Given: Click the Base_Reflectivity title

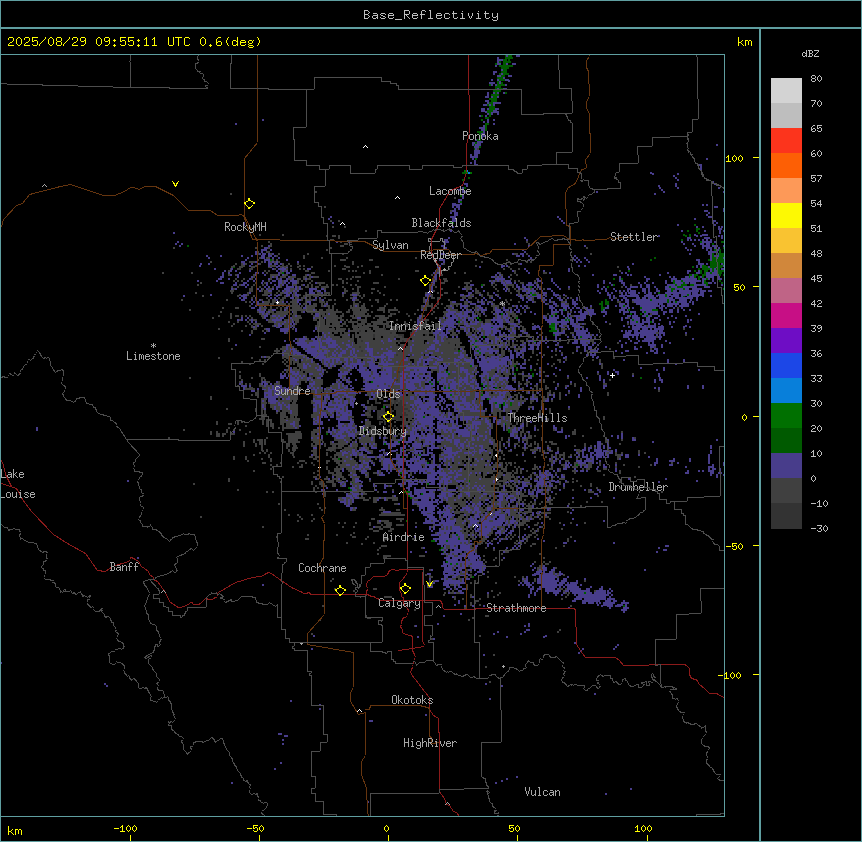Looking at the screenshot, I should coord(431,15).
